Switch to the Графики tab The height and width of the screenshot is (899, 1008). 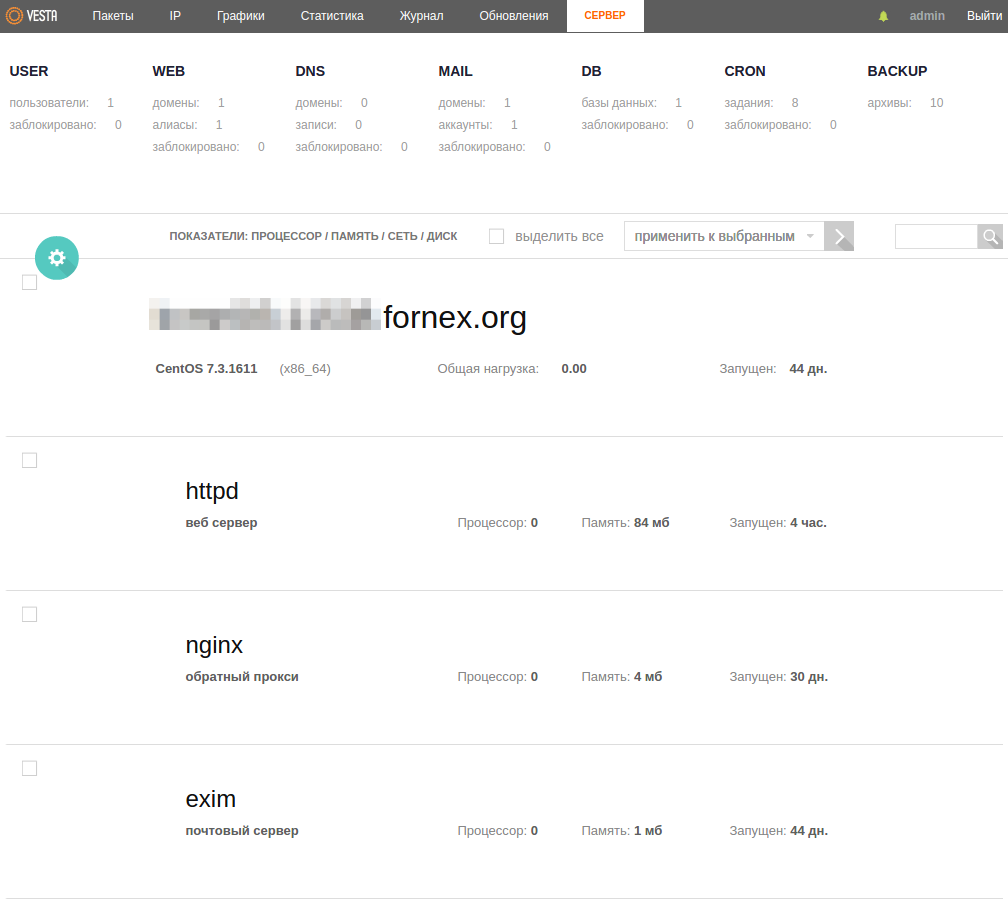tap(240, 16)
